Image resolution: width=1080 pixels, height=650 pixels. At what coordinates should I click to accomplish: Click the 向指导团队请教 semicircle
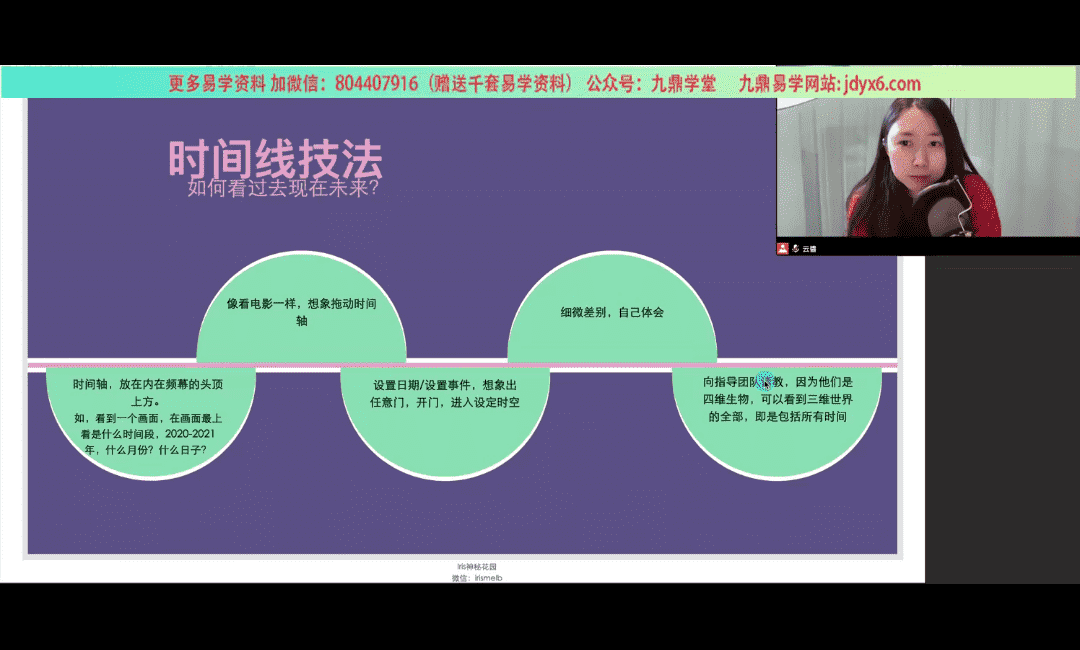[776, 398]
